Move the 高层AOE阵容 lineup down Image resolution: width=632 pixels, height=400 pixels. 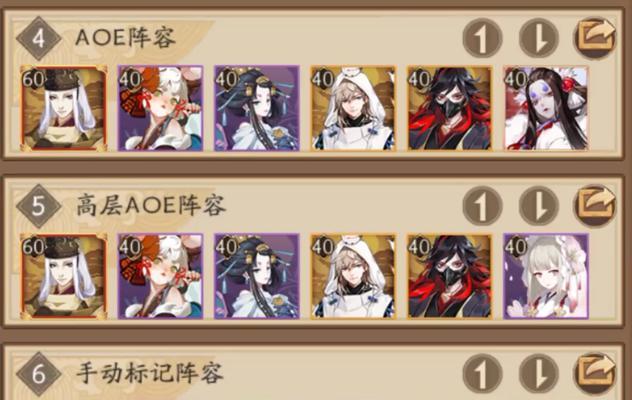click(539, 206)
